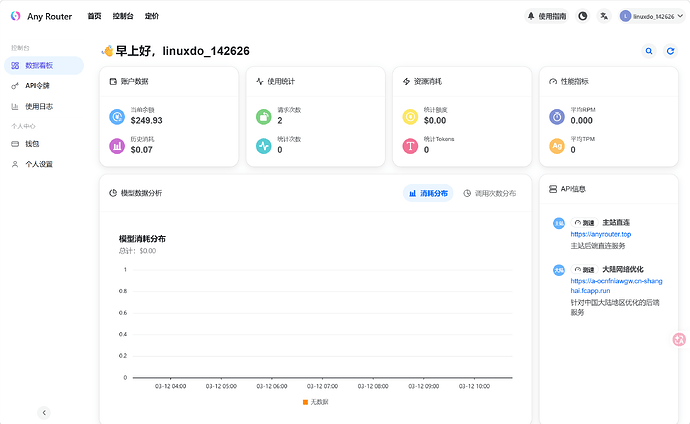
Task: Click the search icon beside the greeting
Action: point(649,51)
